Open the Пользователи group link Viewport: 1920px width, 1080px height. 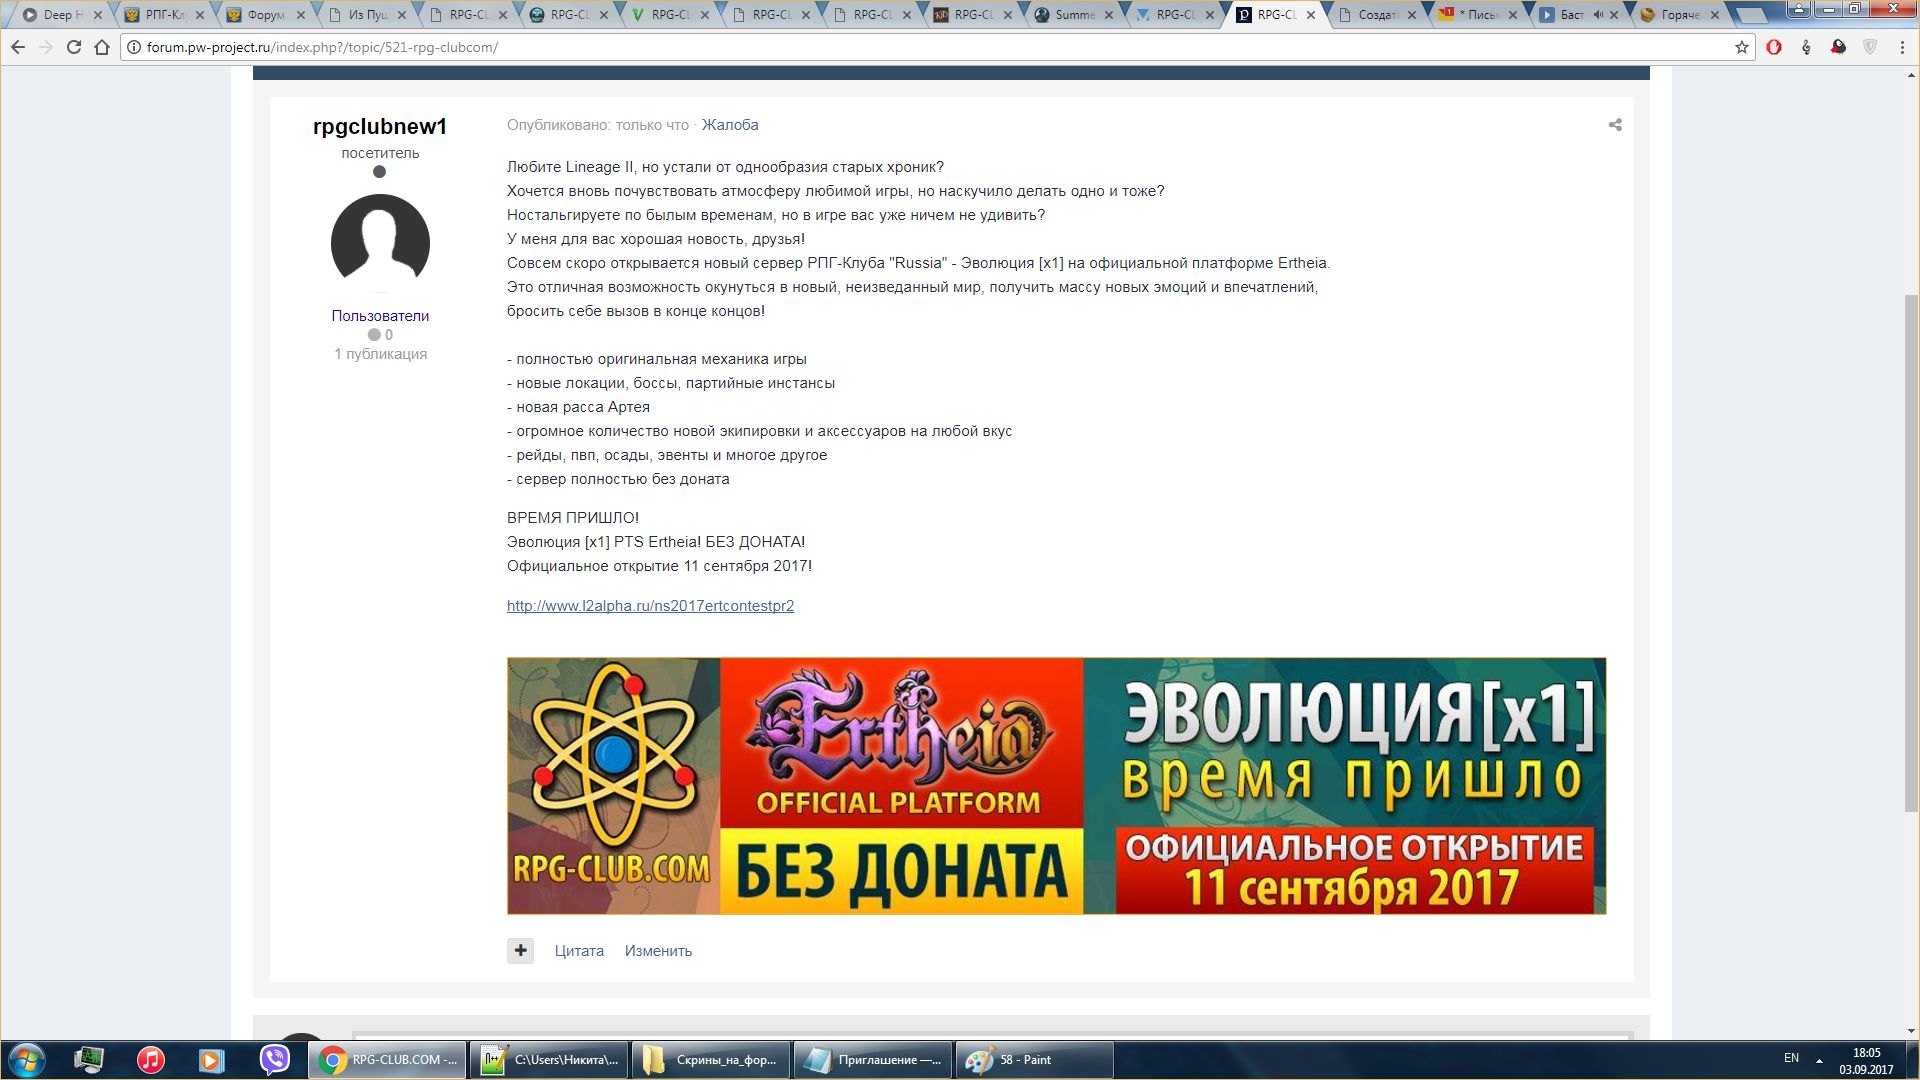pos(380,316)
